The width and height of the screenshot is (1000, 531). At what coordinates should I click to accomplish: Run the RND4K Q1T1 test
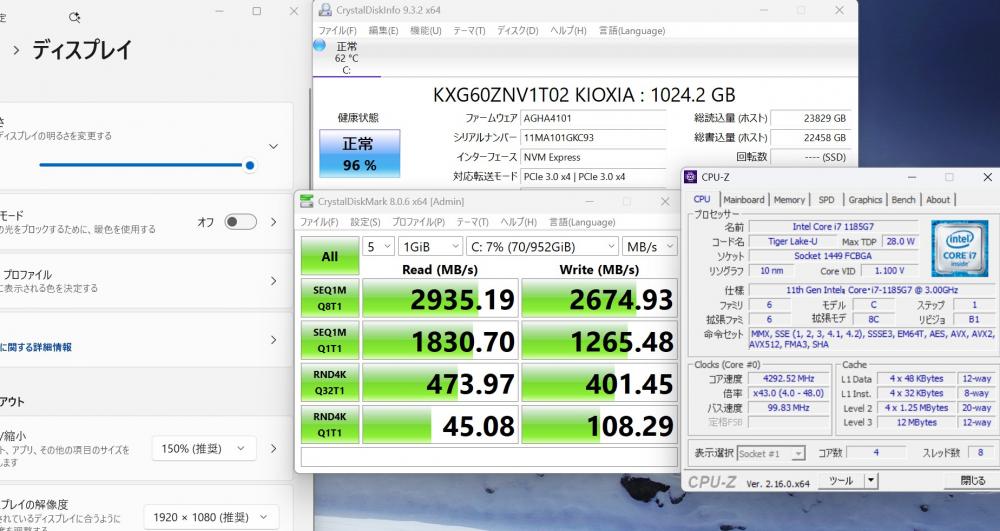[330, 425]
